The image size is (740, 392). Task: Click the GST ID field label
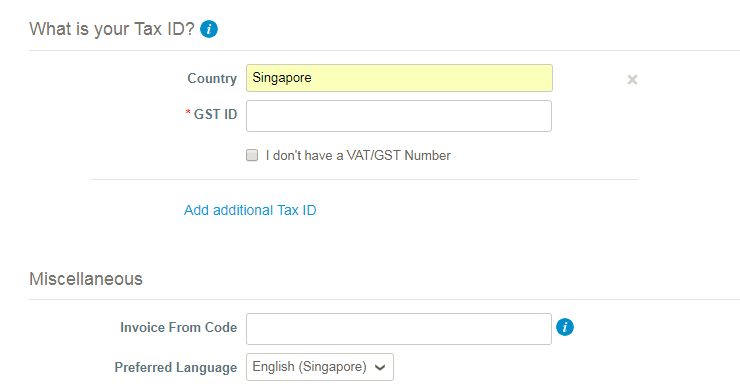pyautogui.click(x=215, y=114)
